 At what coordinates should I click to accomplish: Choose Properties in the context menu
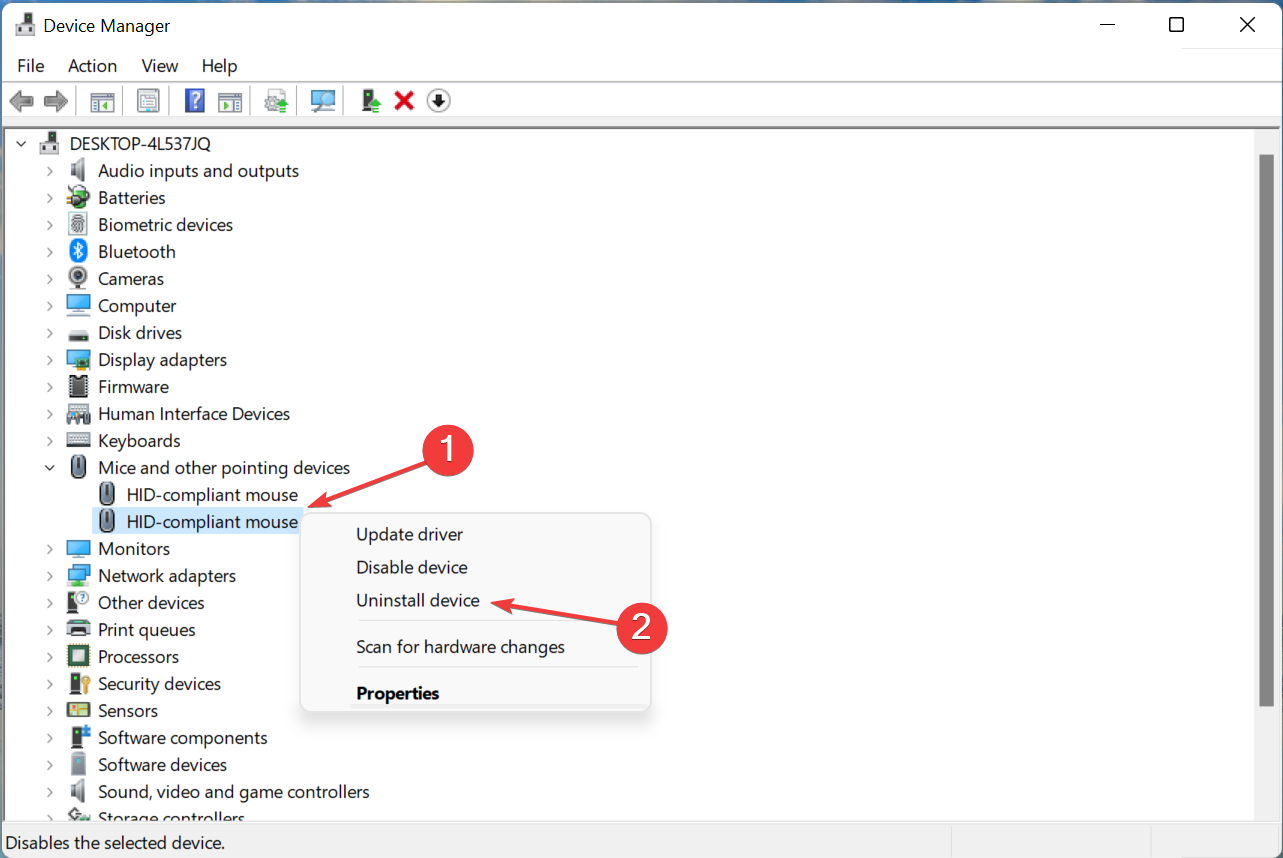pos(398,693)
